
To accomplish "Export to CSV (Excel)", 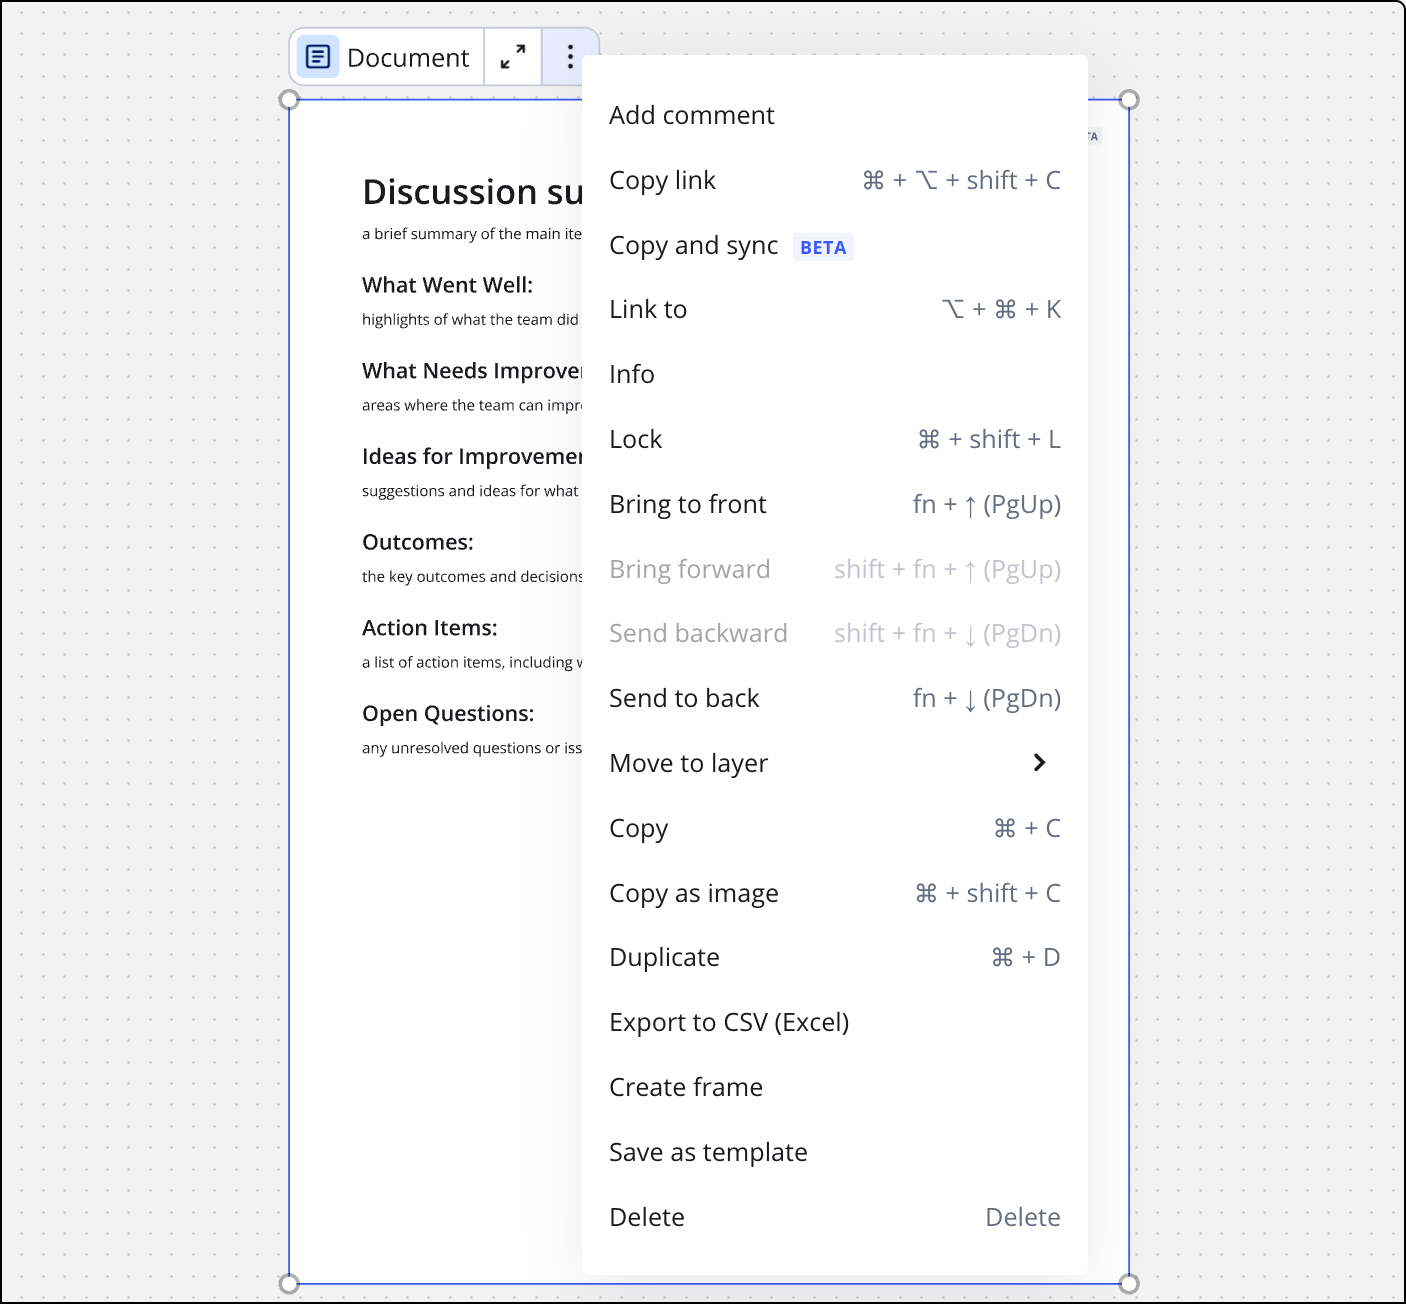I will pos(729,1023).
